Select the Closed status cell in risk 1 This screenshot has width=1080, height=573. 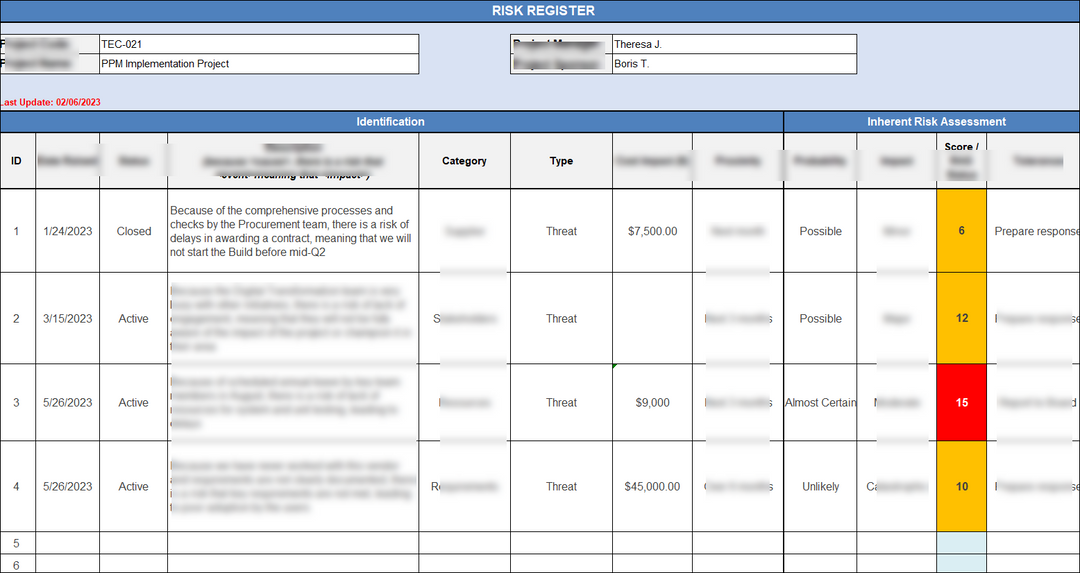click(133, 231)
